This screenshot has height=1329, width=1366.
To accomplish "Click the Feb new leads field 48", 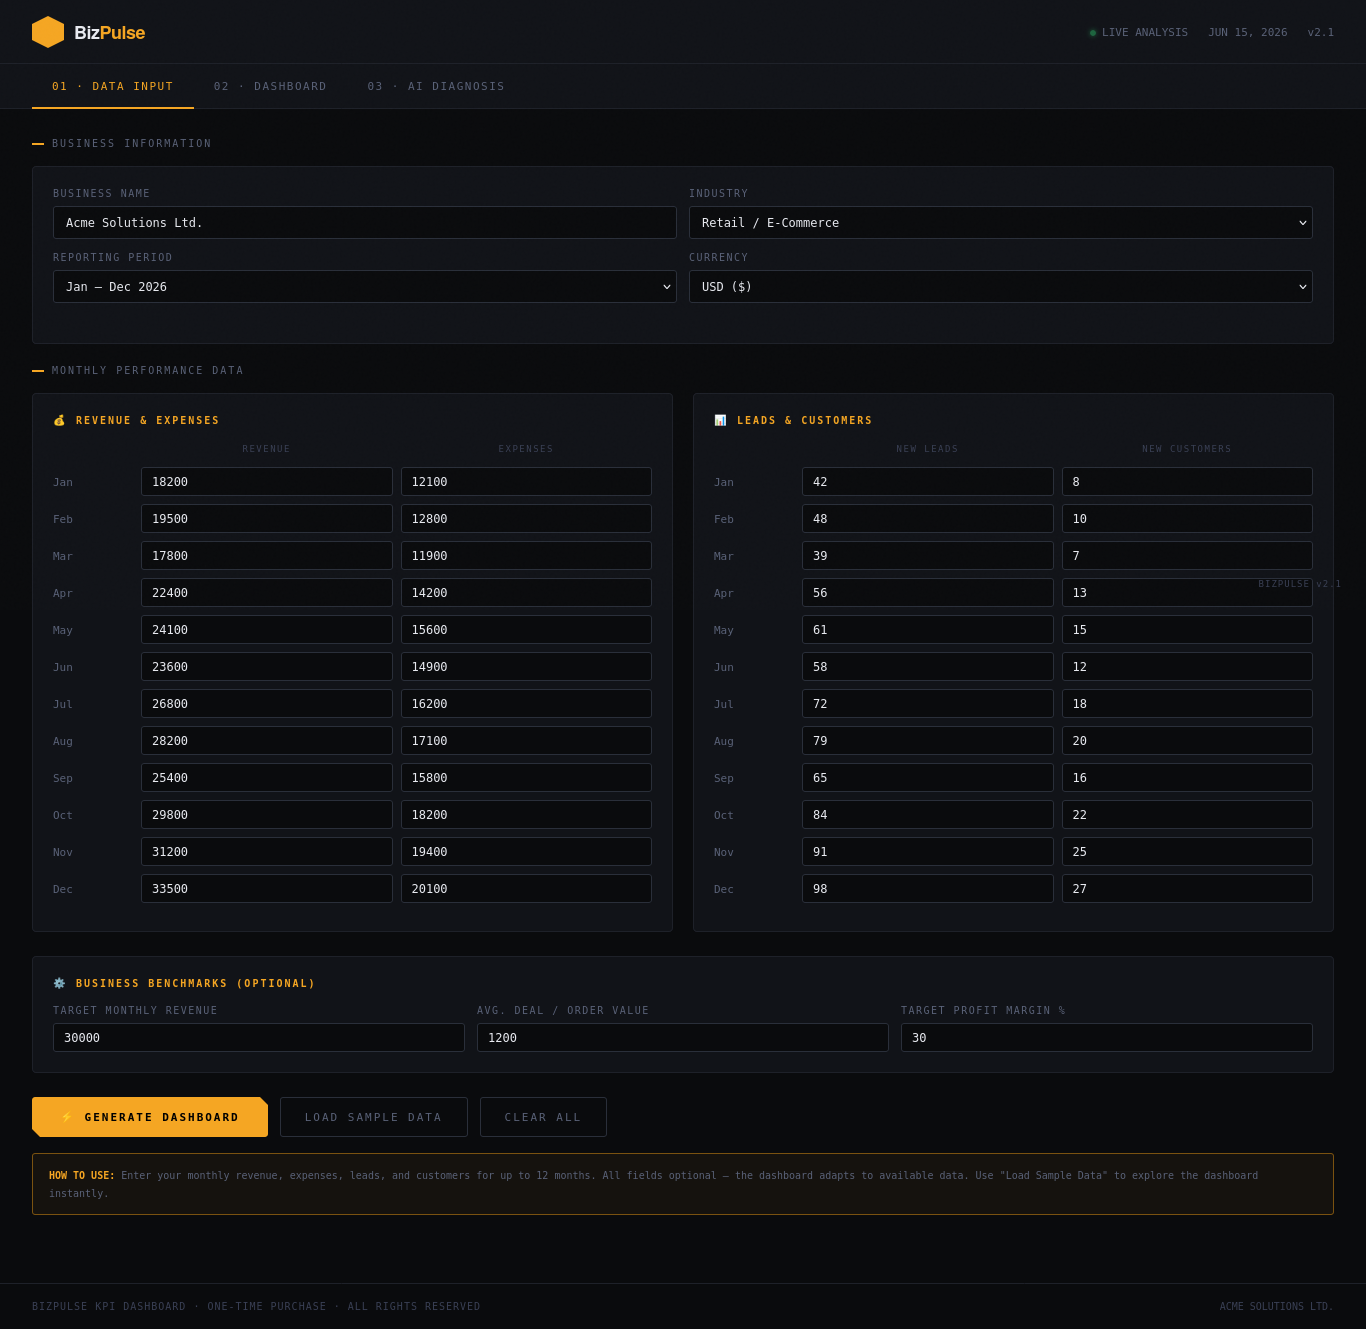I will 927,519.
